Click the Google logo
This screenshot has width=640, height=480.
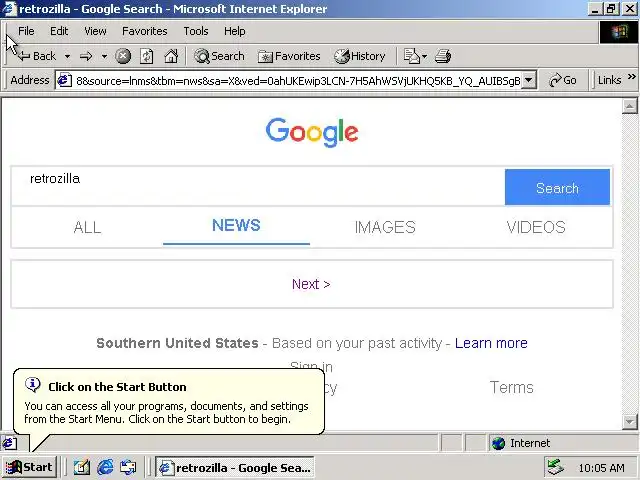click(x=312, y=132)
